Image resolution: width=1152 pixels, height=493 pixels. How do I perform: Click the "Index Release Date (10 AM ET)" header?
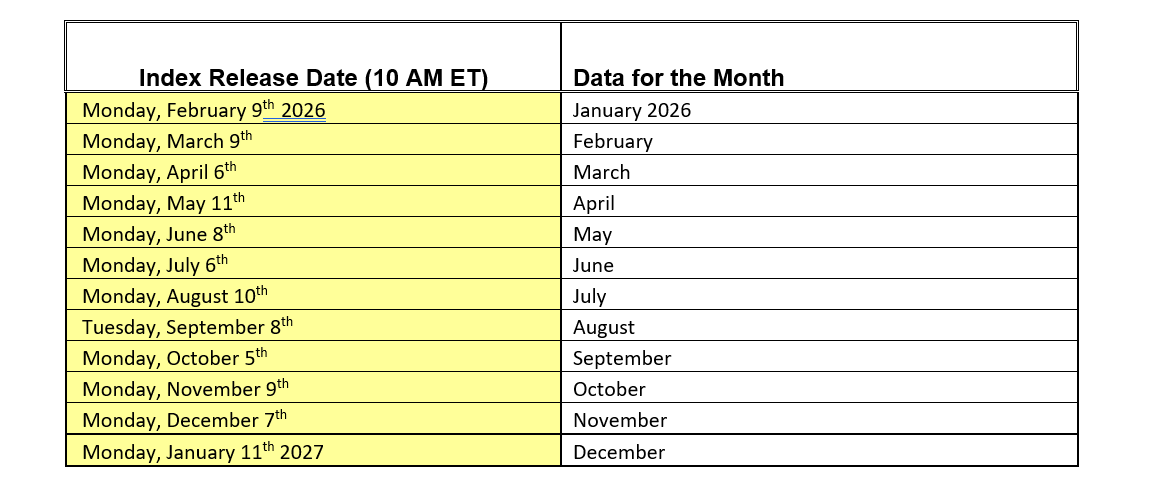coord(312,78)
